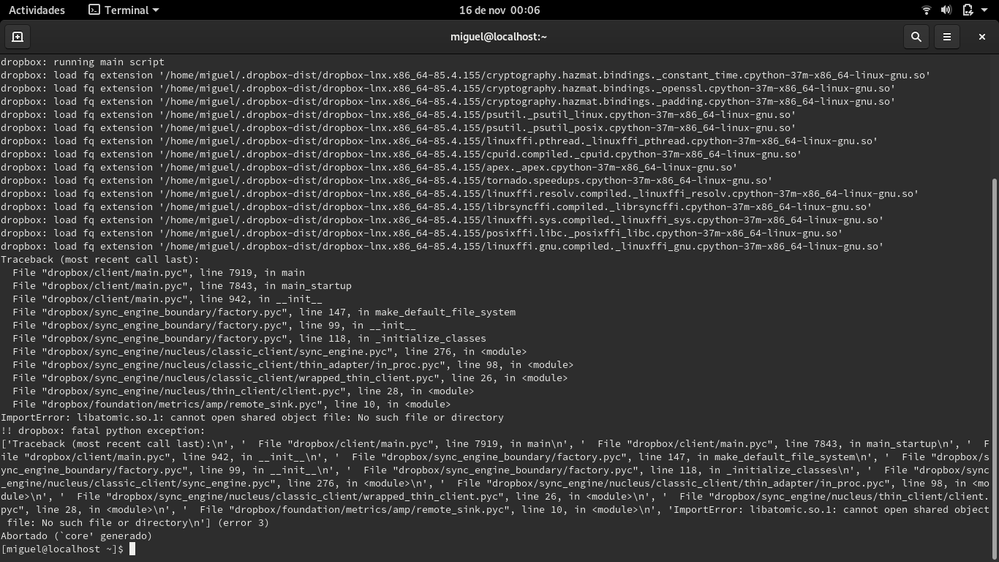Click the _linuxffi_resolv extension load line
The height and width of the screenshot is (562, 999).
tap(459, 194)
